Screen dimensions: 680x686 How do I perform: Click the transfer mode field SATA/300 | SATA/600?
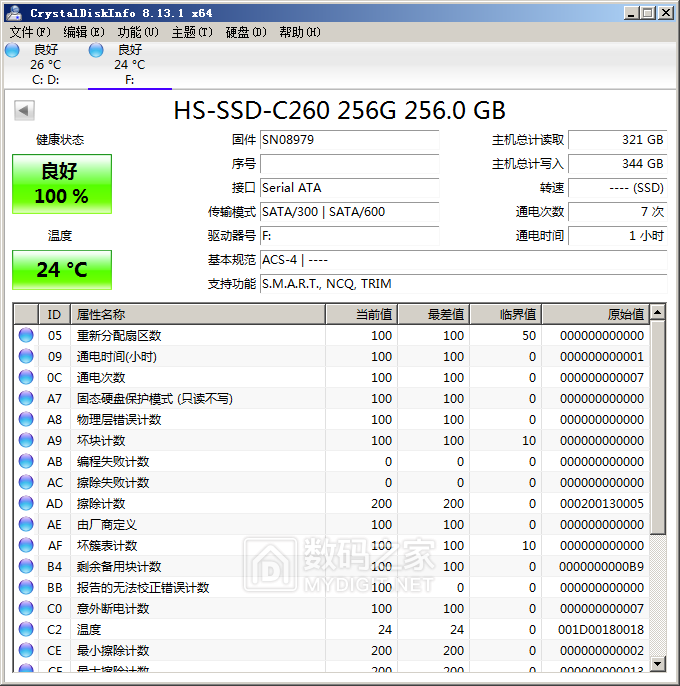[x=350, y=212]
